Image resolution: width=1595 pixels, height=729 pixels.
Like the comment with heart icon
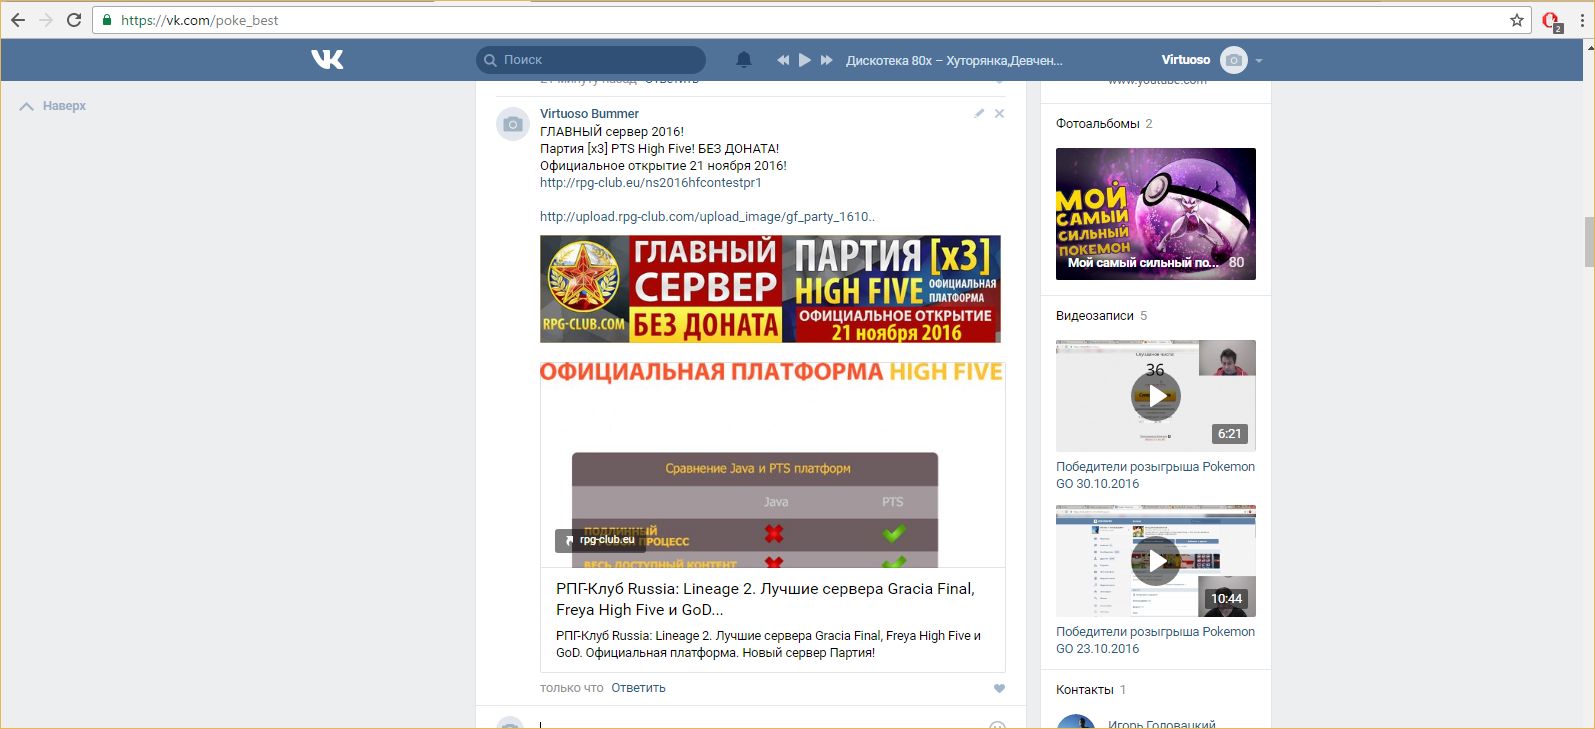click(x=999, y=688)
